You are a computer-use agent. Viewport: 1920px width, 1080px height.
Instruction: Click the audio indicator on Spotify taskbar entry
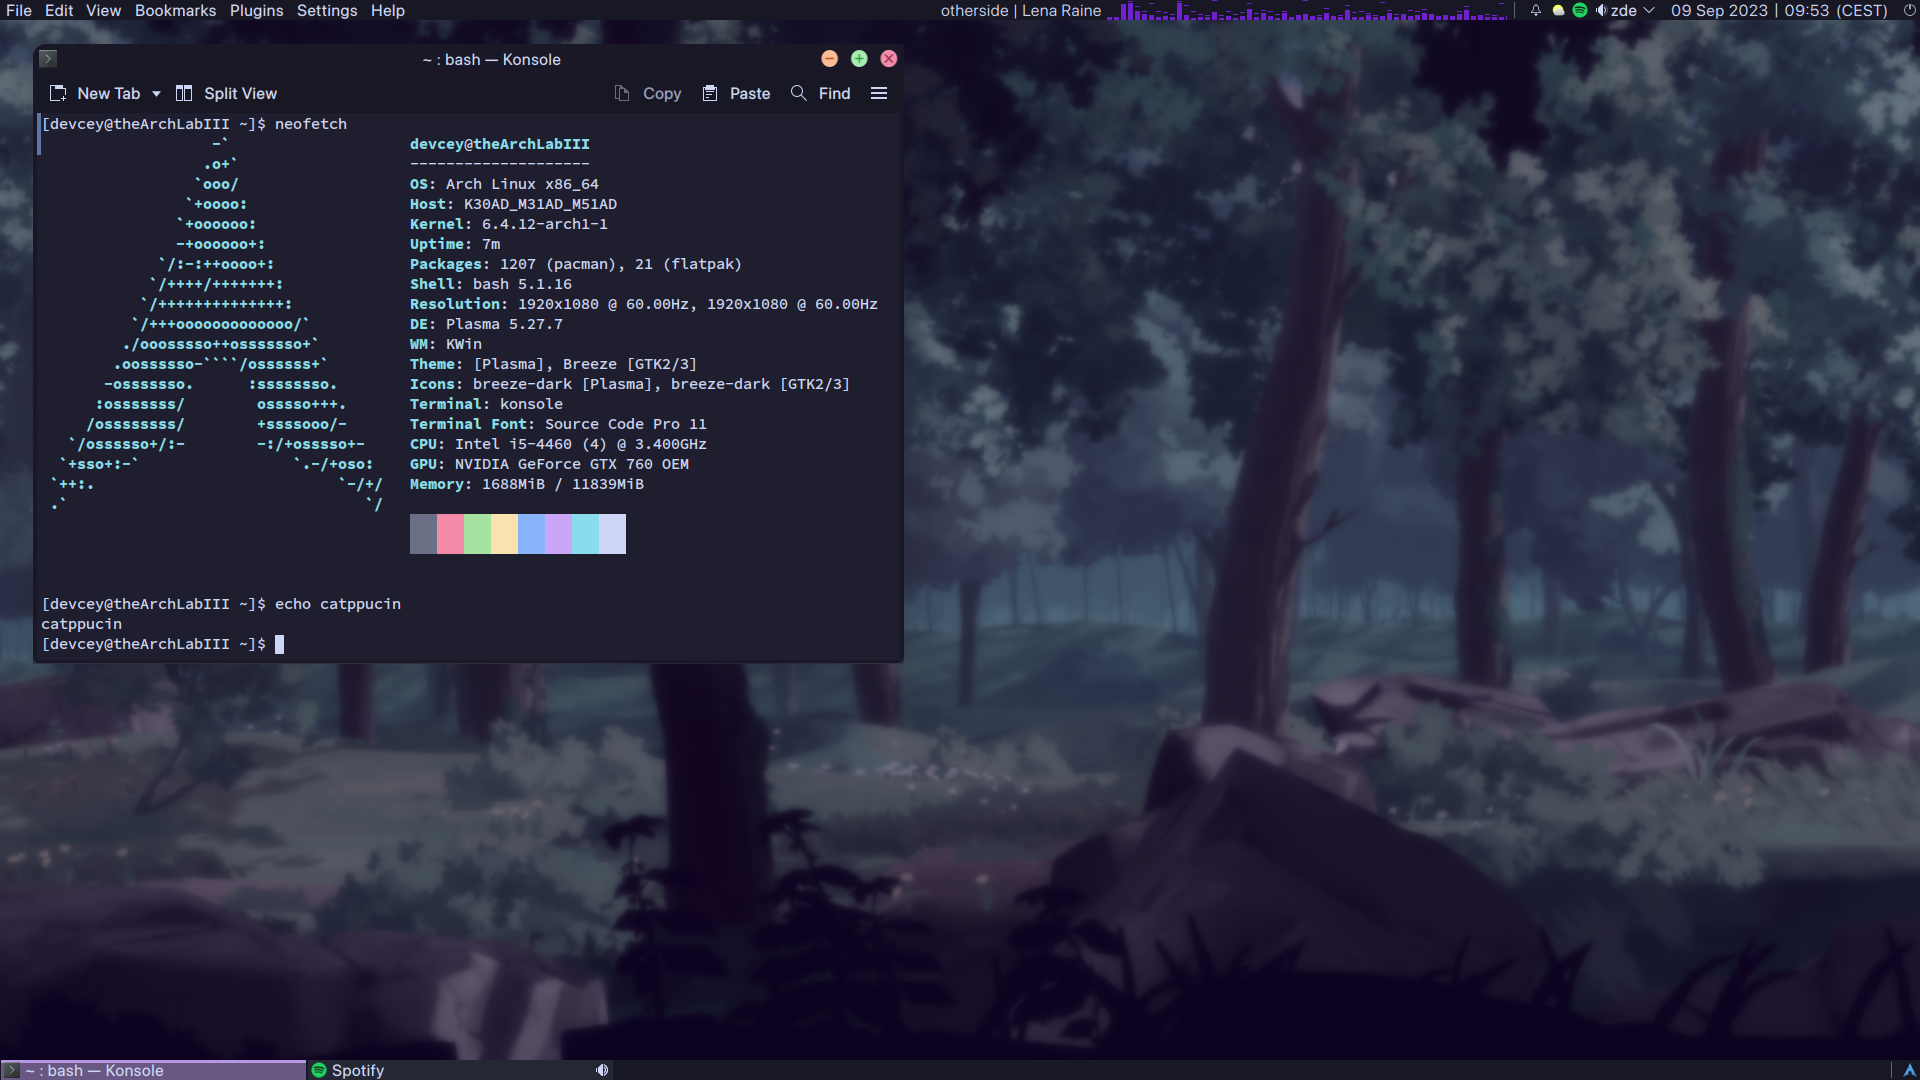(x=602, y=1070)
